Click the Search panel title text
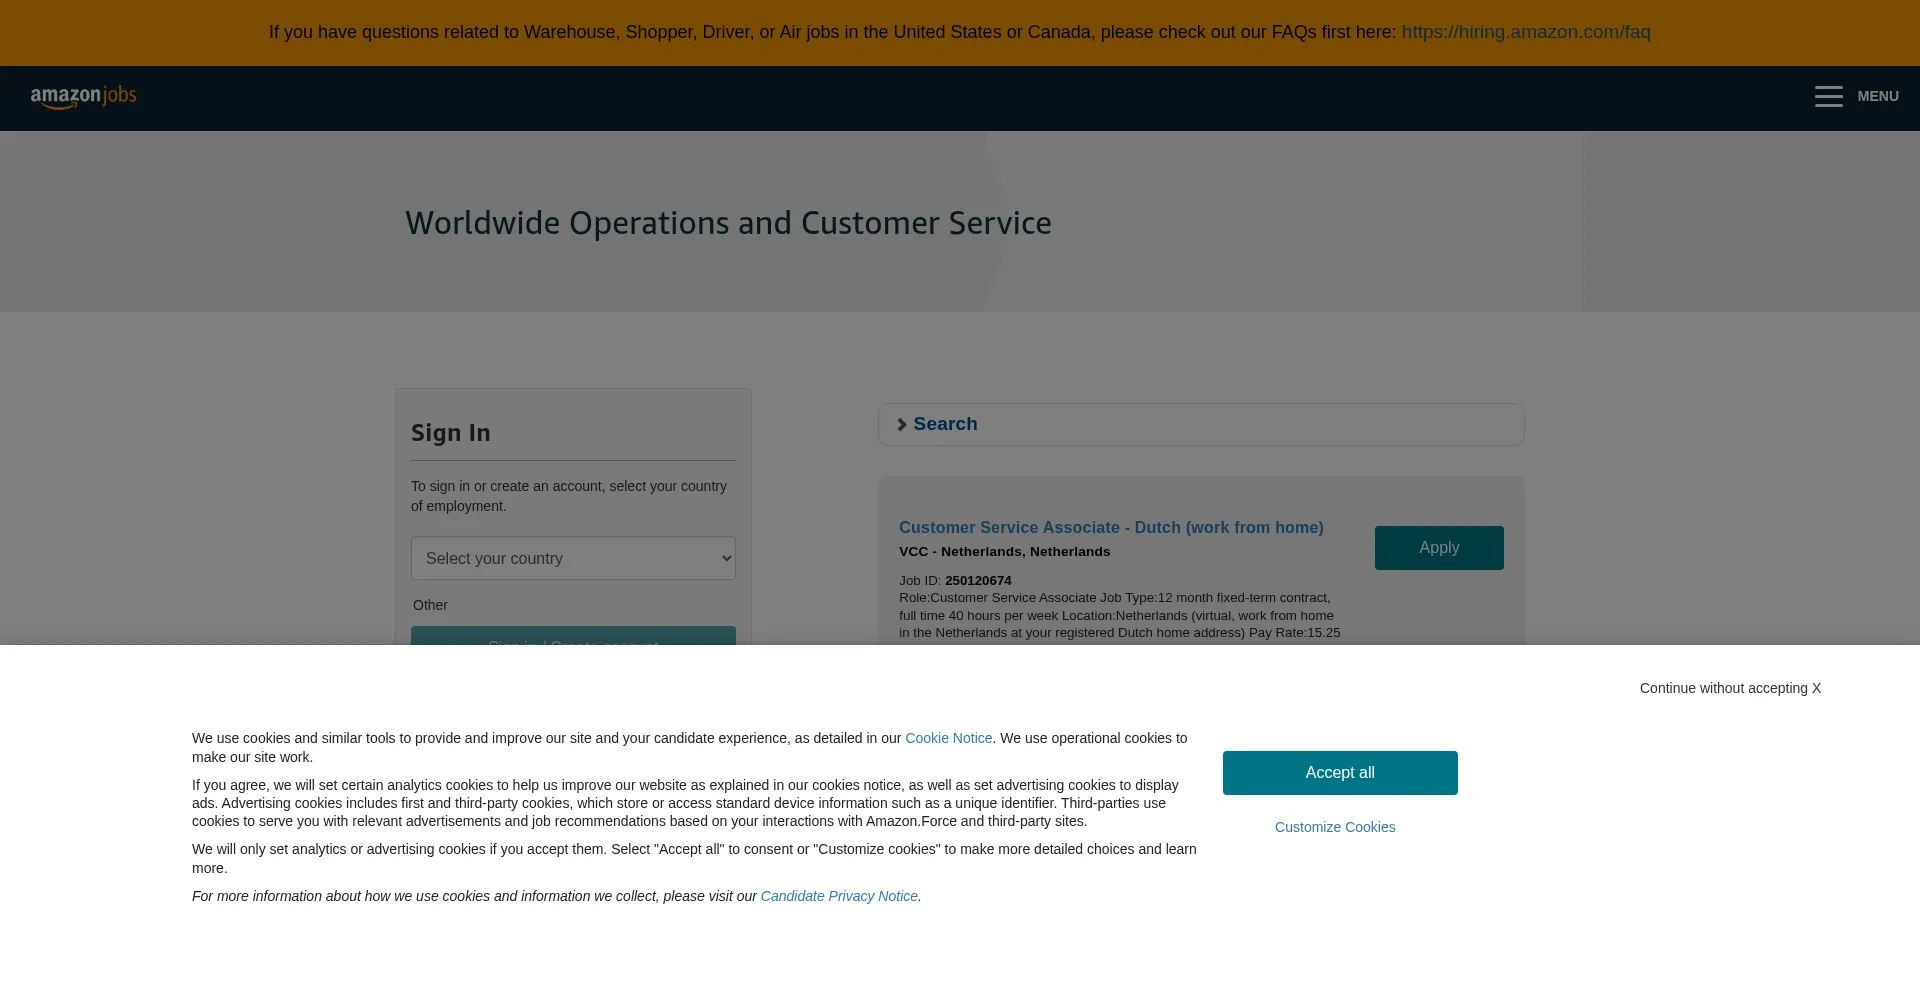The width and height of the screenshot is (1920, 993). click(x=945, y=424)
